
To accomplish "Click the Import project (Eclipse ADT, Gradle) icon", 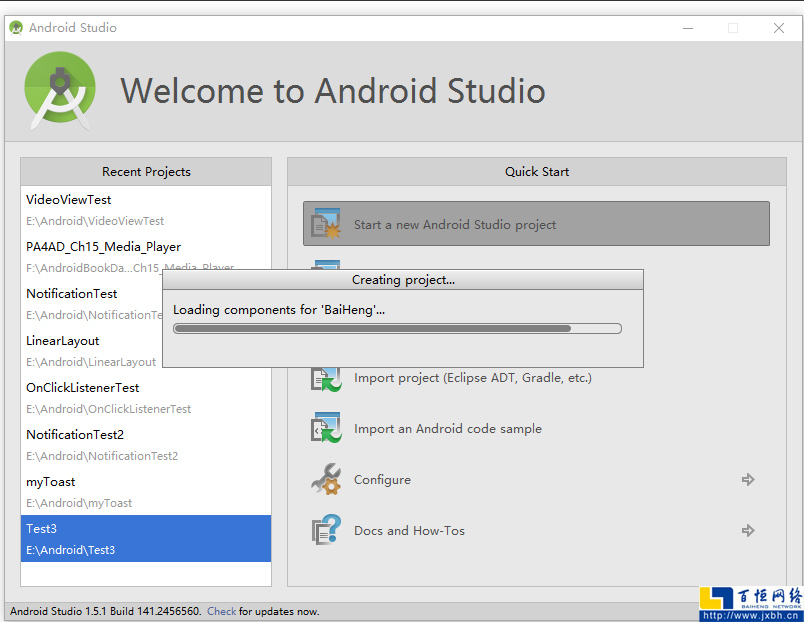I will [x=327, y=377].
